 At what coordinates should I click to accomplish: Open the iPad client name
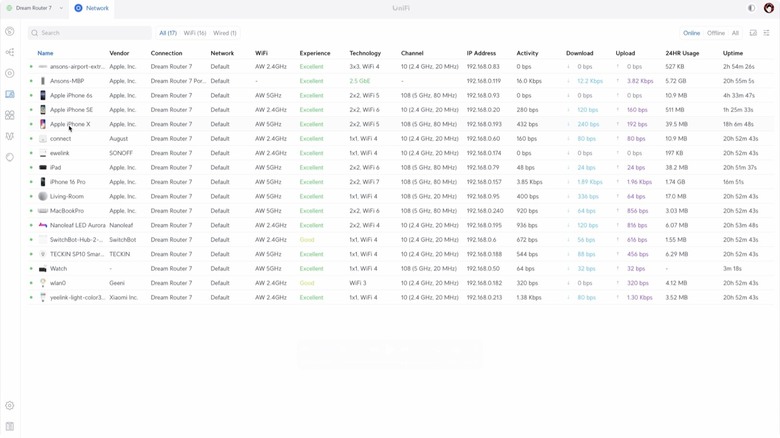[55, 167]
